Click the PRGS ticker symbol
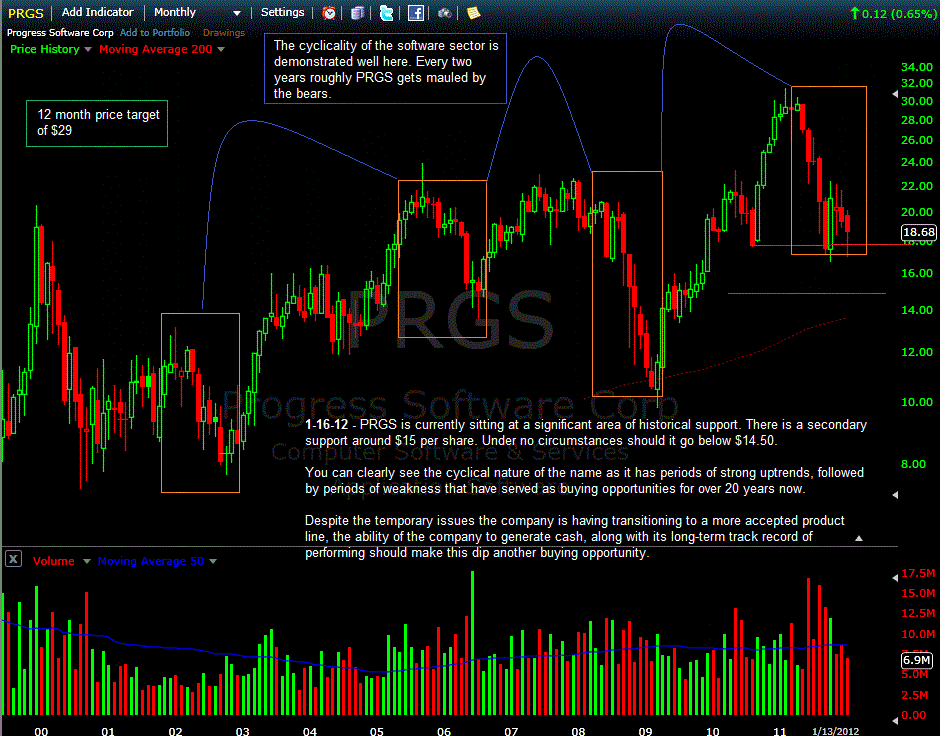 point(26,13)
